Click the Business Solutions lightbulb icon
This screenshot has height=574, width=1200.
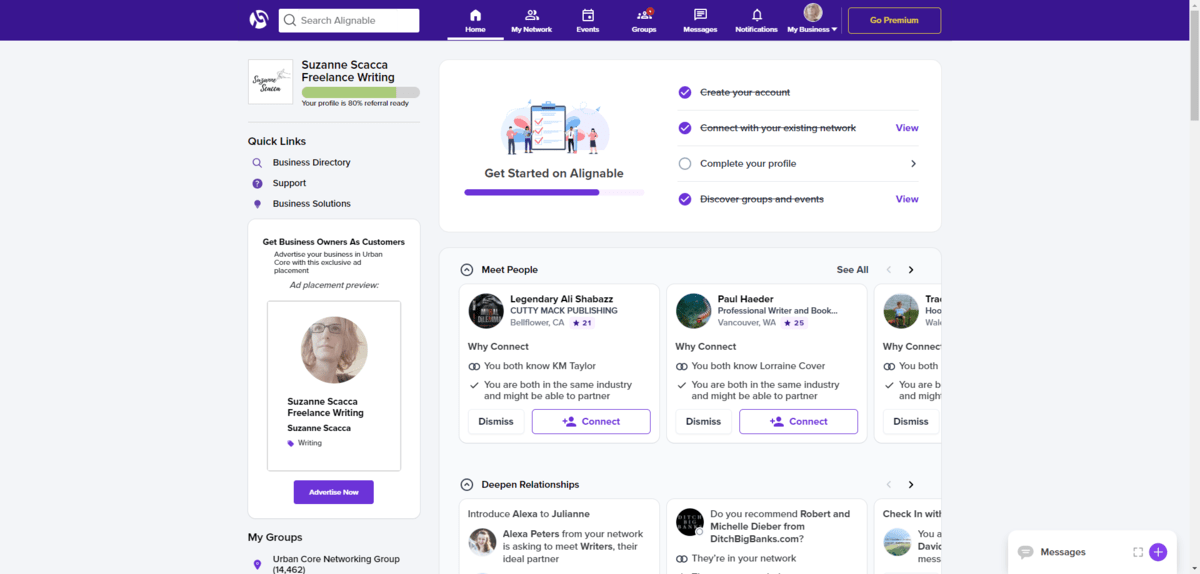257,204
